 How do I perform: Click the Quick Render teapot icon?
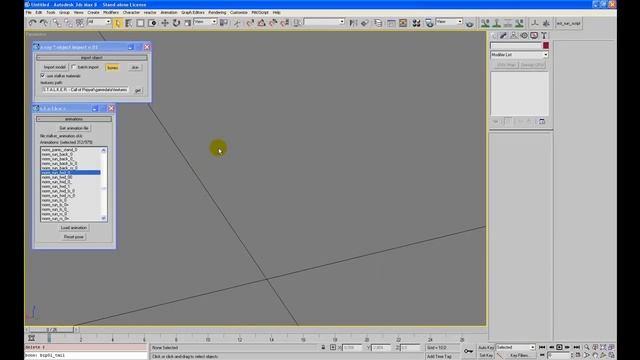click(470, 24)
